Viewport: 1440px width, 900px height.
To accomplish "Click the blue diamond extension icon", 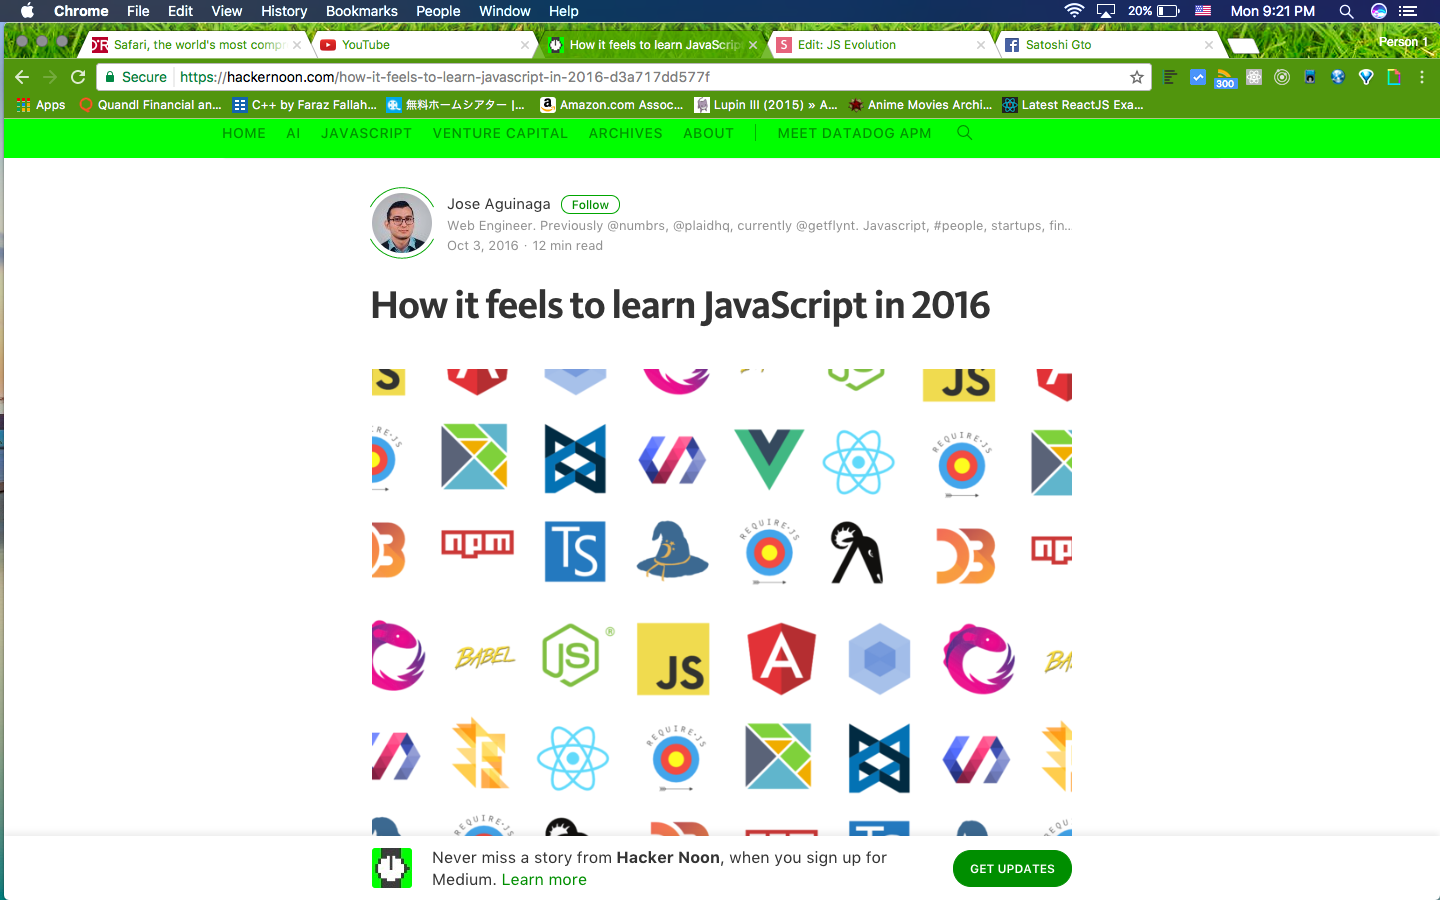I will tap(1366, 77).
